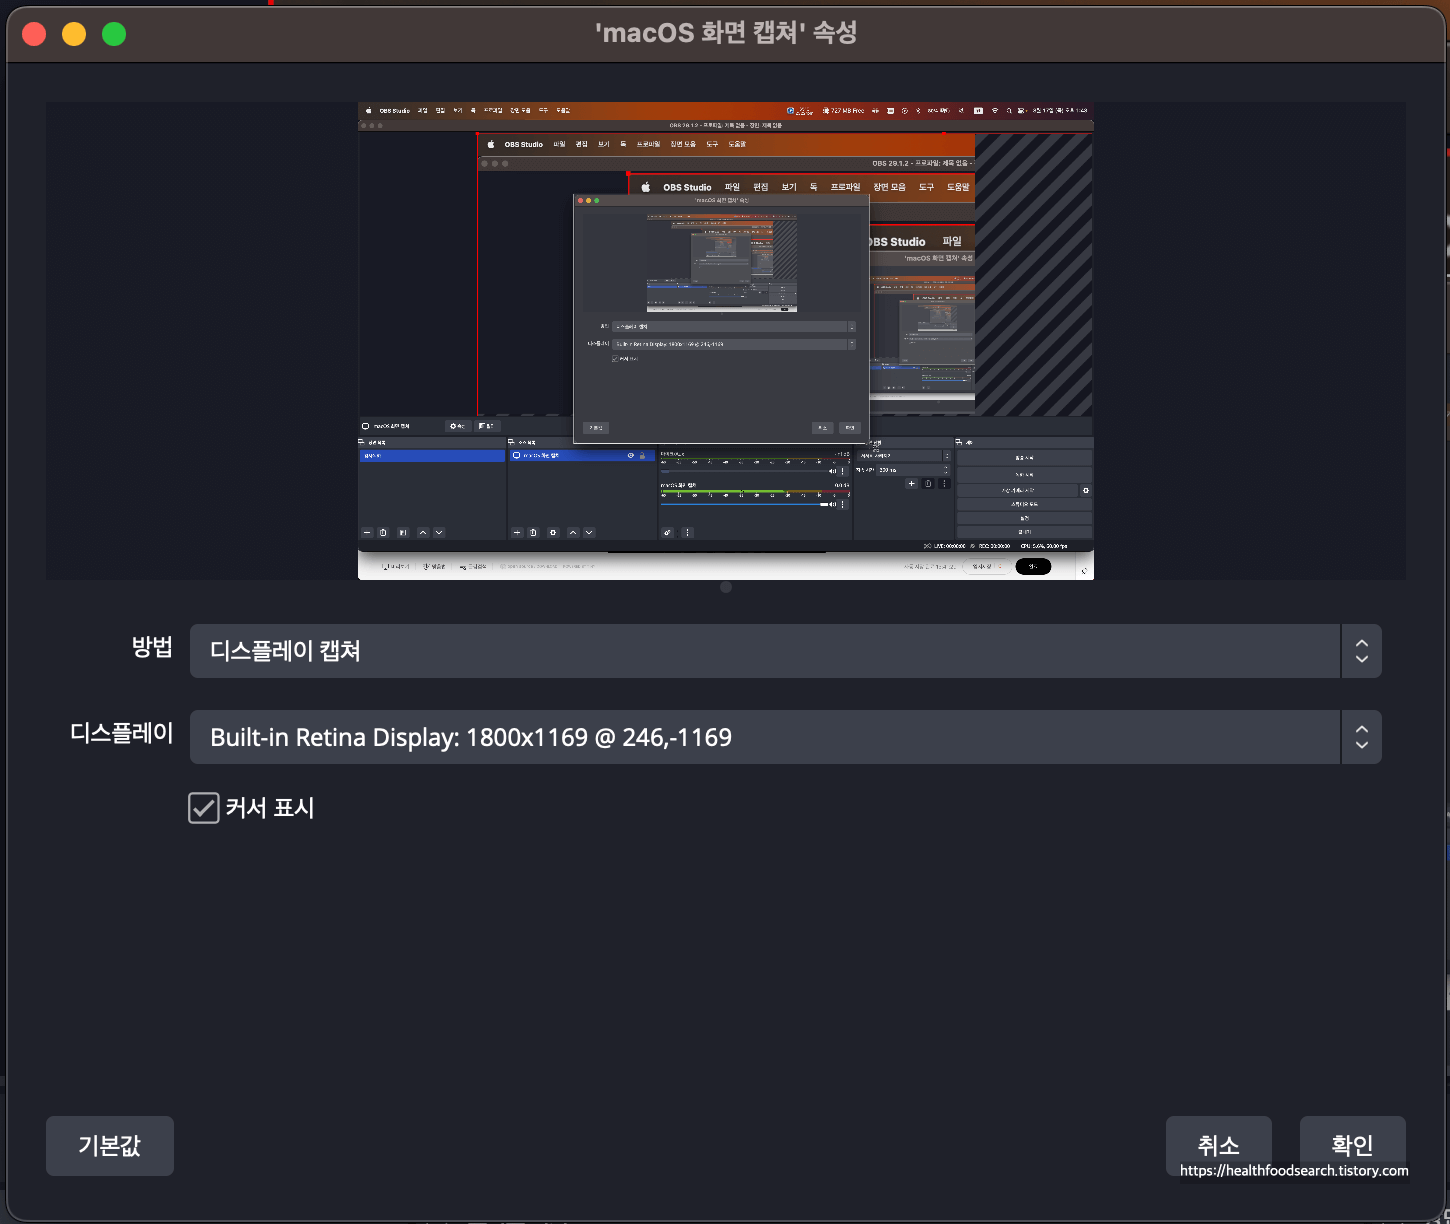Screen dimensions: 1450x1224
Task: Click the "방법" field label
Action: [x=152, y=647]
